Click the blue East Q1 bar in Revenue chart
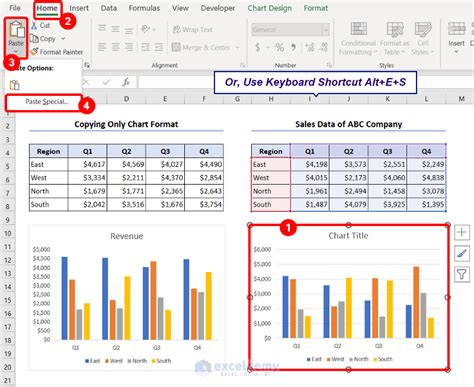 coord(65,298)
